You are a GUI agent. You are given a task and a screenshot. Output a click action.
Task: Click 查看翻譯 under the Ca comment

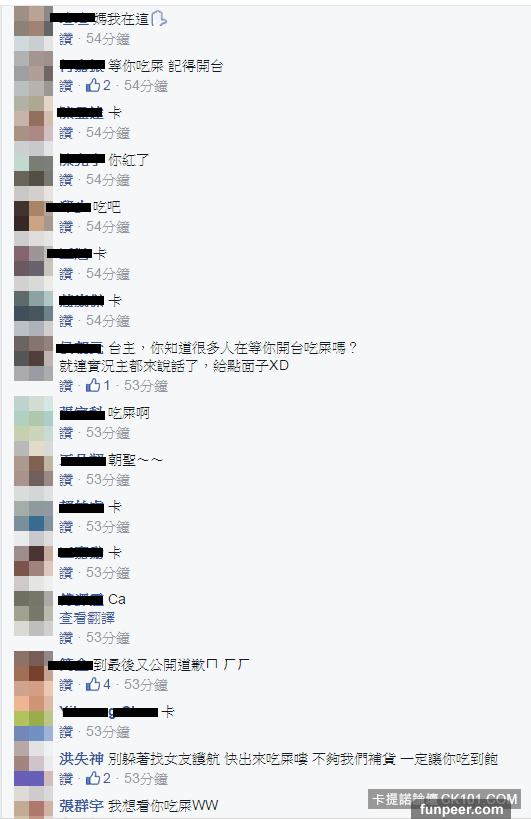pyautogui.click(x=87, y=618)
